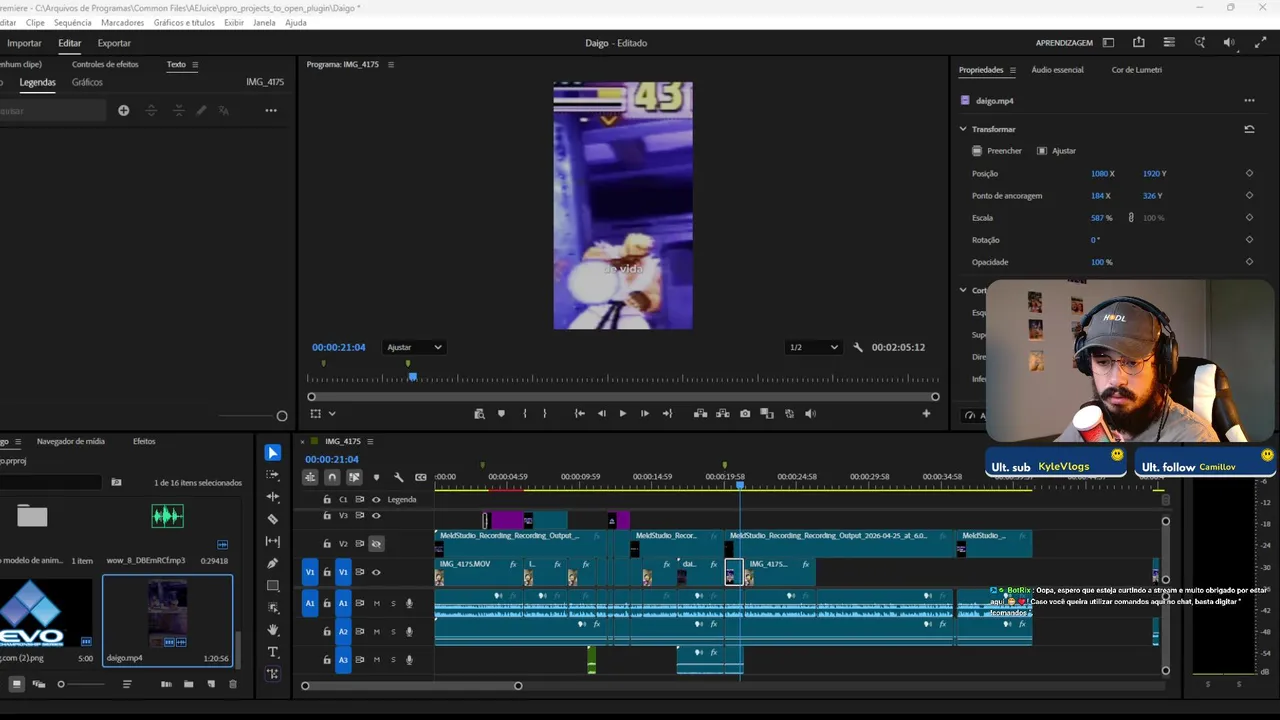The height and width of the screenshot is (720, 1280).
Task: Open quick export share icon
Action: 1139,43
